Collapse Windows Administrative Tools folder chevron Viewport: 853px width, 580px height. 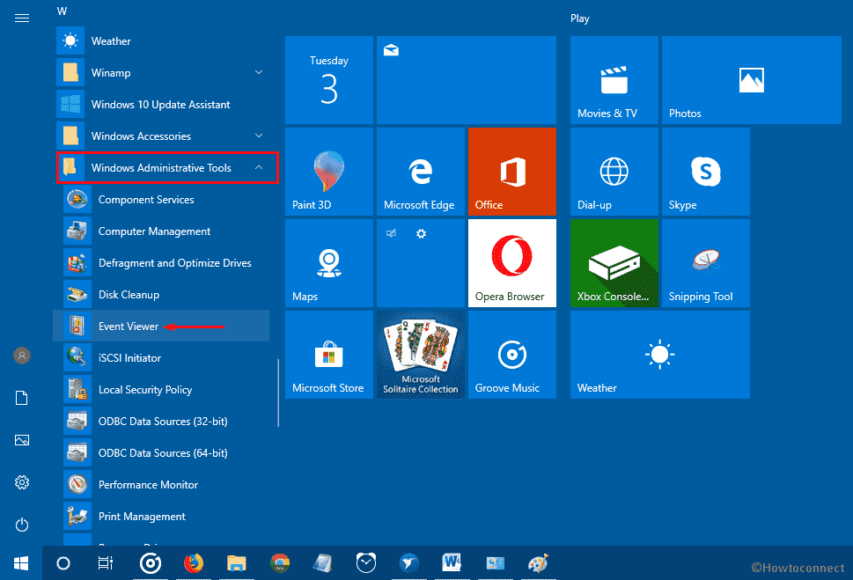point(259,168)
